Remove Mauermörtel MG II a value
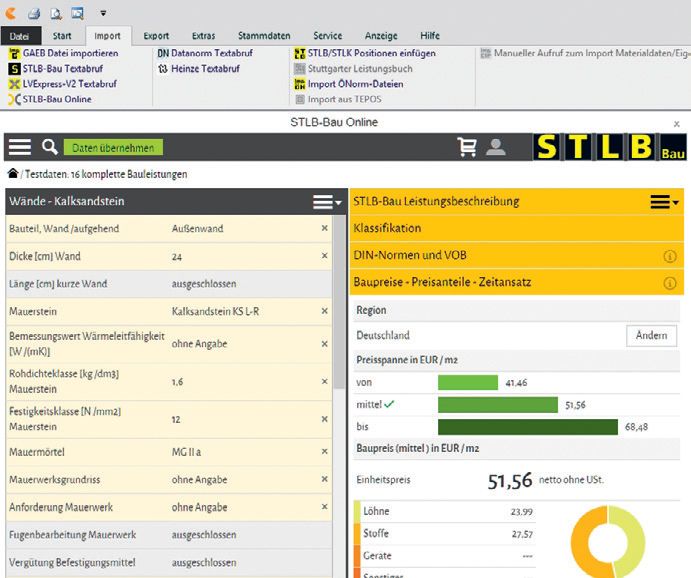This screenshot has width=691, height=578. (x=324, y=452)
